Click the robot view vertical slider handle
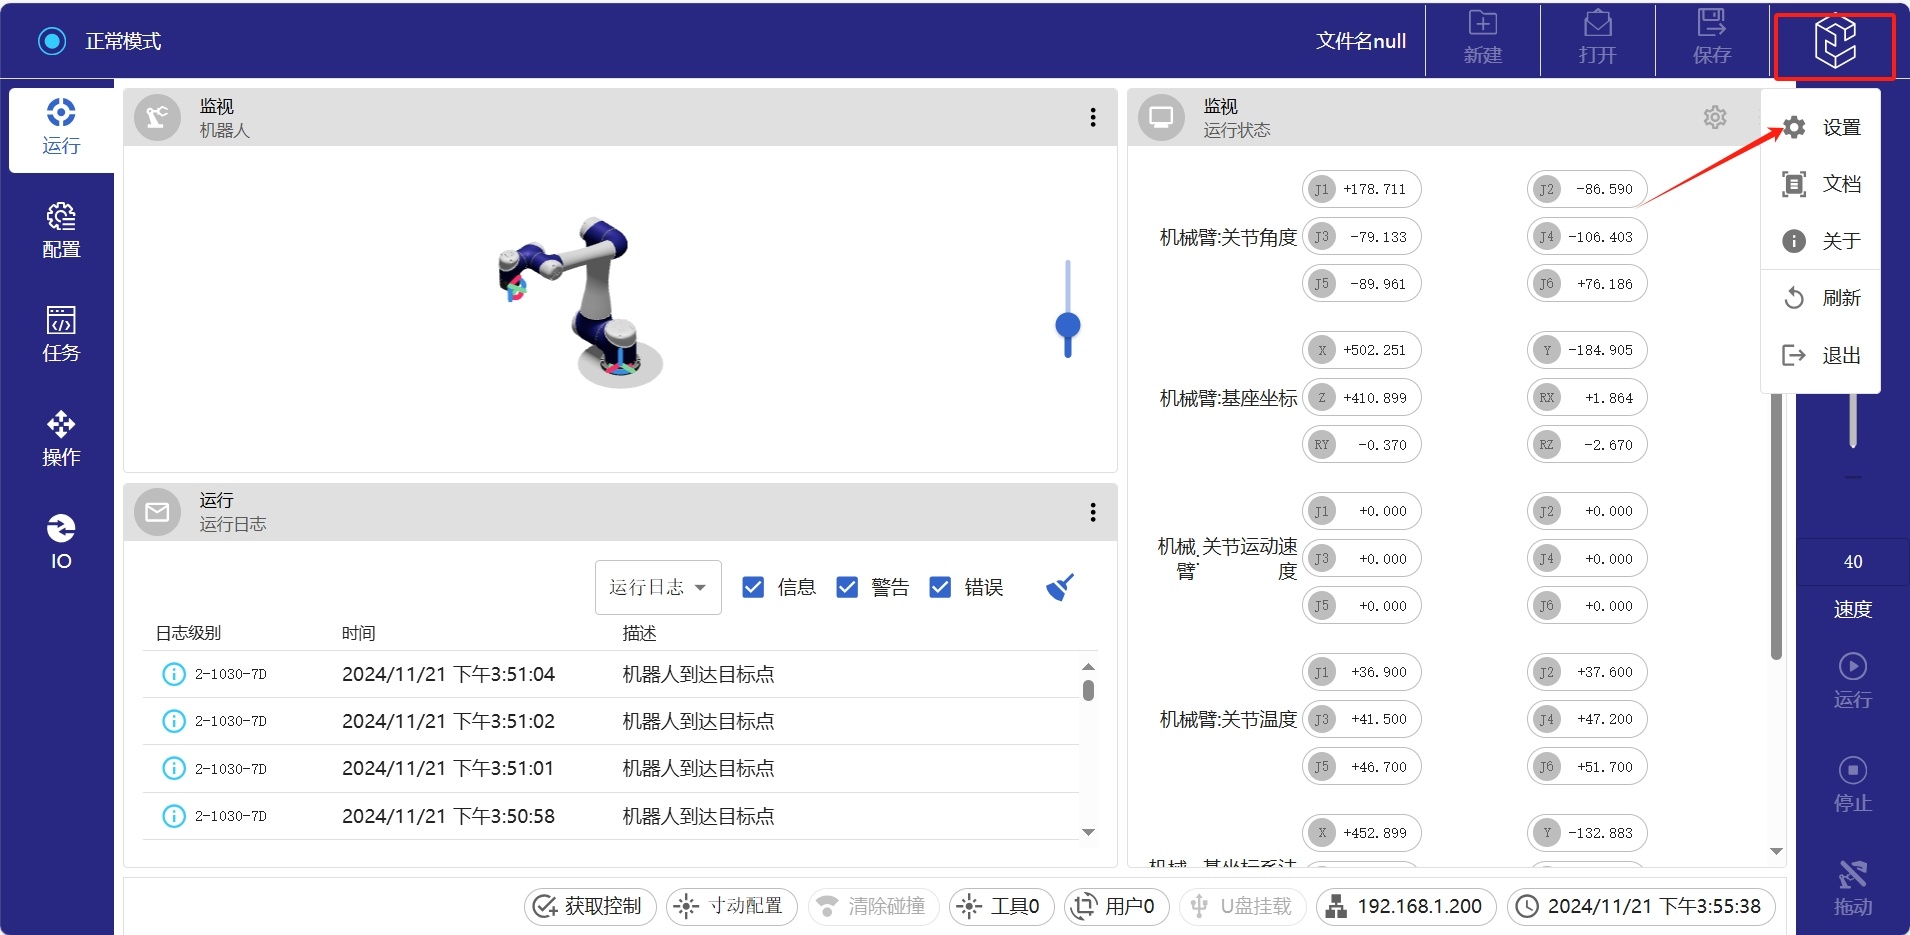Viewport: 1910px width, 935px height. [x=1068, y=326]
